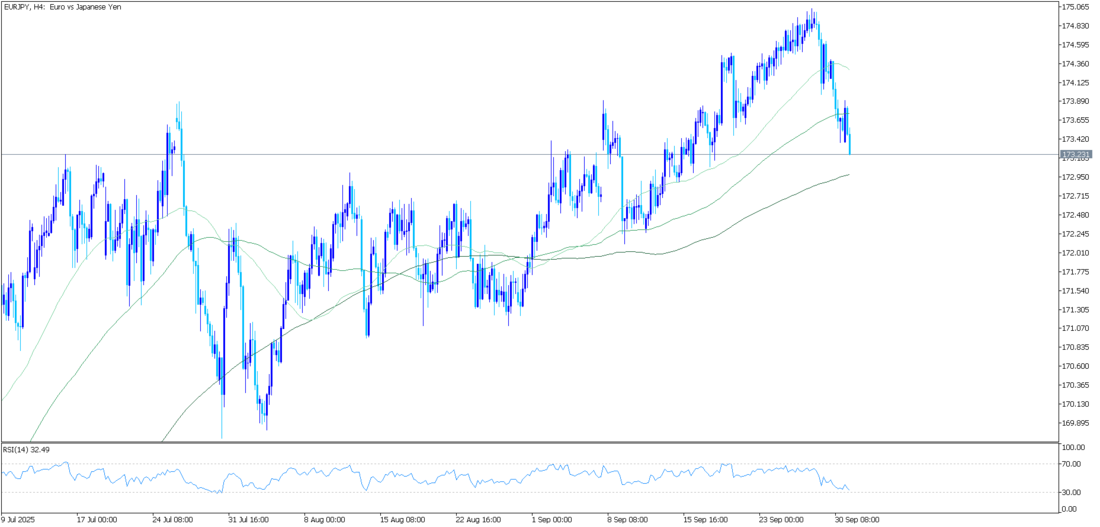
Task: Click the 169.895 price axis label
Action: tap(1076, 422)
